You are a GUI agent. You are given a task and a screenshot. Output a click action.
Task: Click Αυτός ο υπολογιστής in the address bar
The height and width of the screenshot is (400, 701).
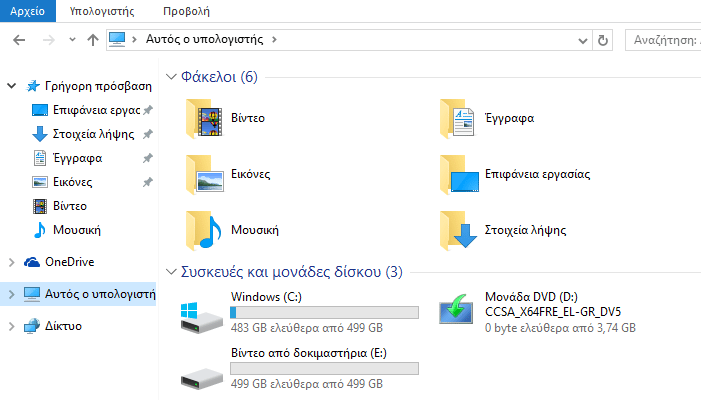click(x=205, y=39)
